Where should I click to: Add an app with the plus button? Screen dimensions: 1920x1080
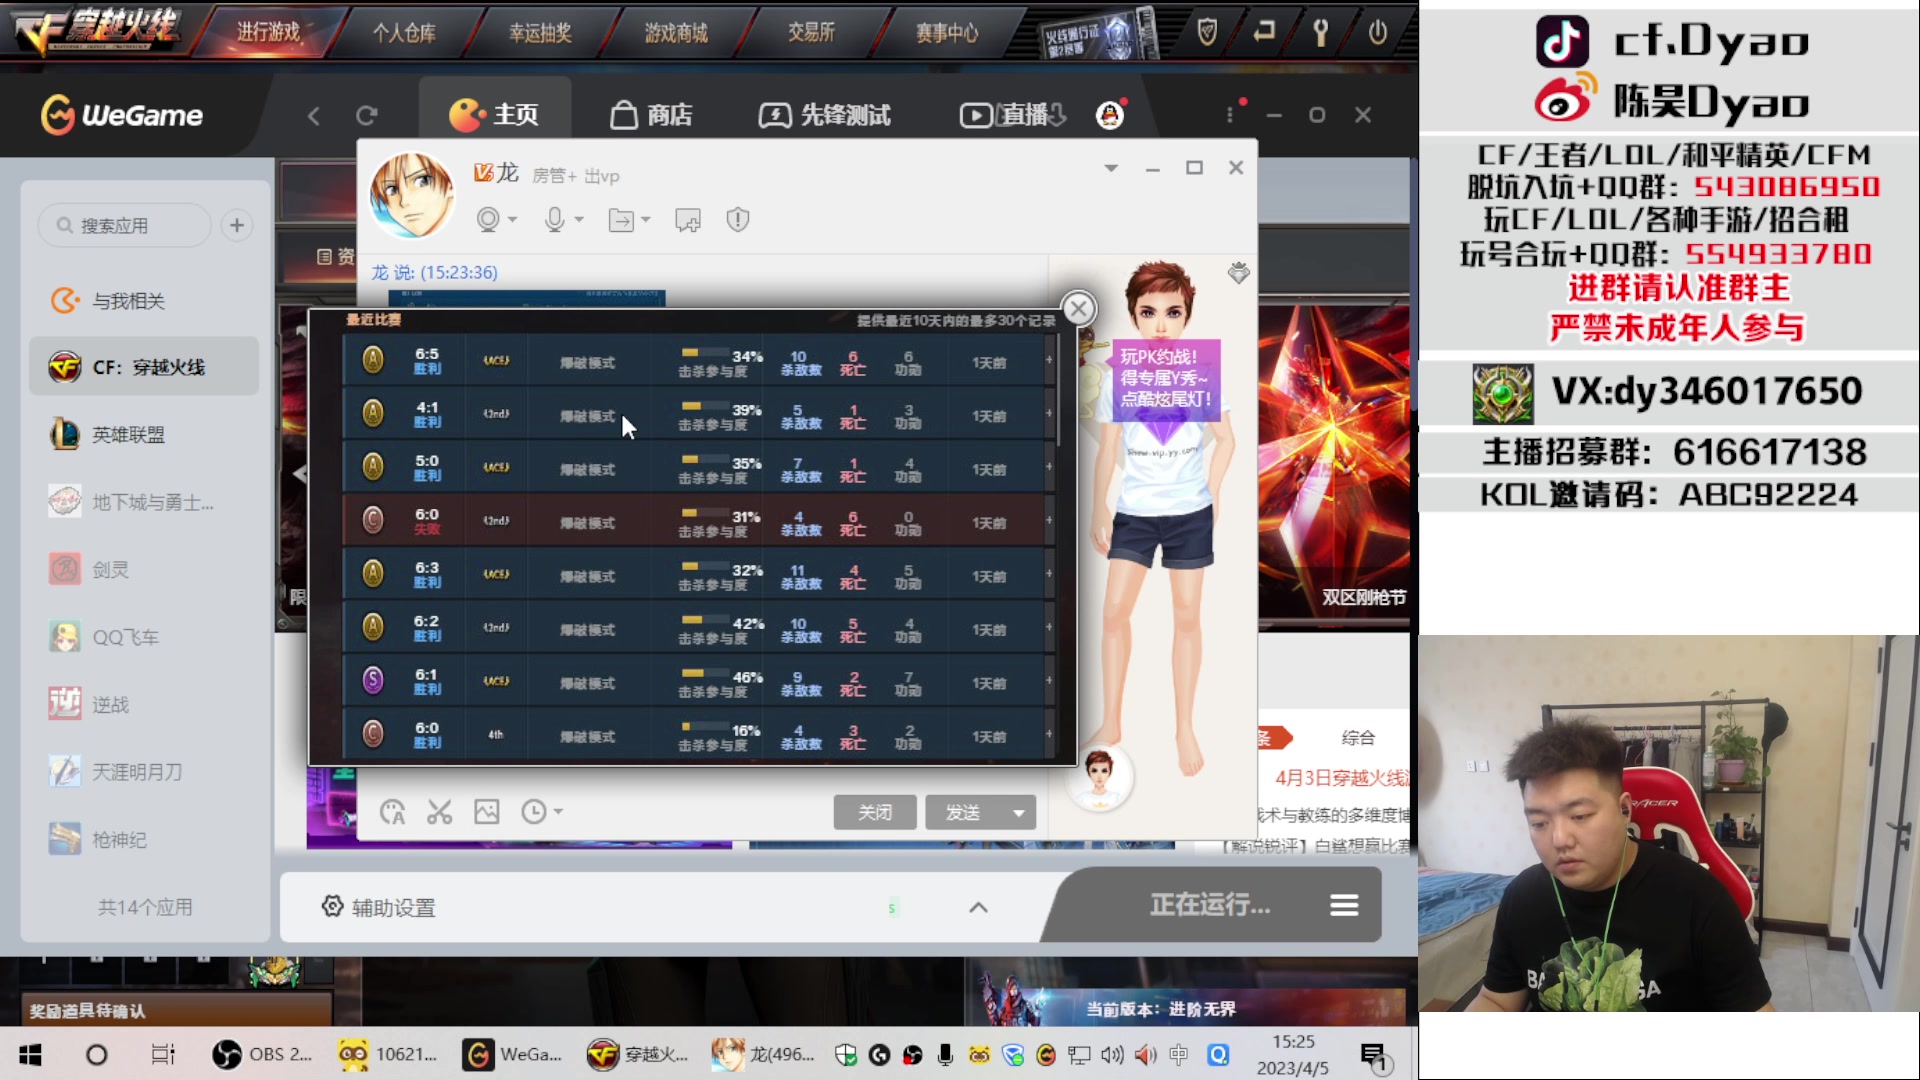point(237,226)
